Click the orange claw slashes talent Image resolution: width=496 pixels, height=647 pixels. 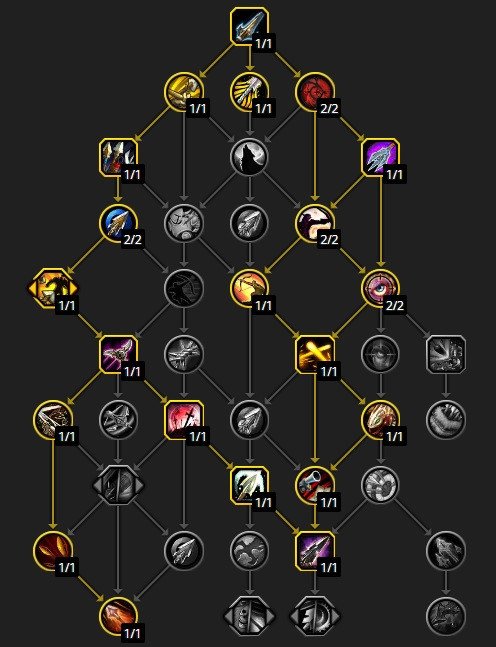tap(52, 550)
